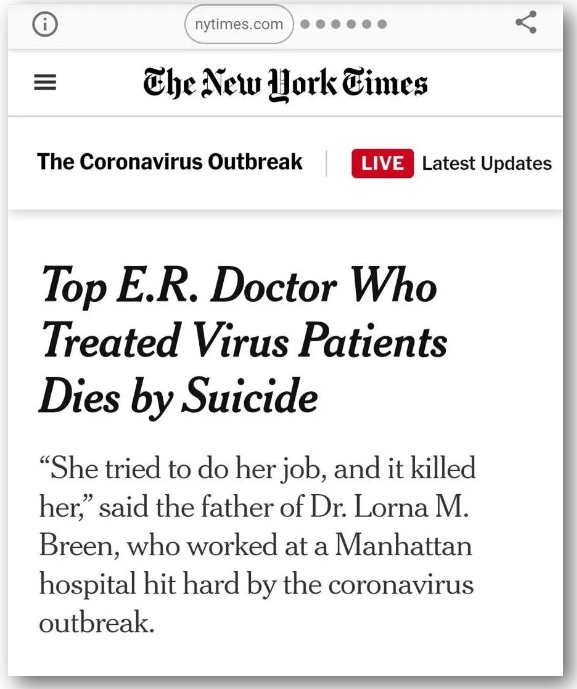The height and width of the screenshot is (689, 577).
Task: Select the last page indicator dot
Action: coord(382,24)
